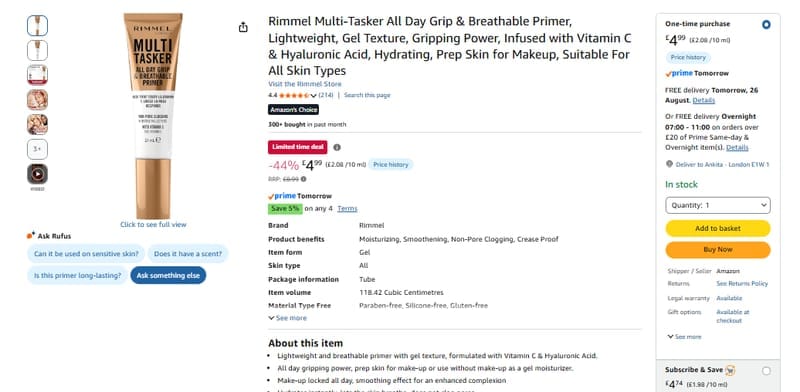Play the product video thumbnail
The height and width of the screenshot is (392, 800).
coord(37,174)
